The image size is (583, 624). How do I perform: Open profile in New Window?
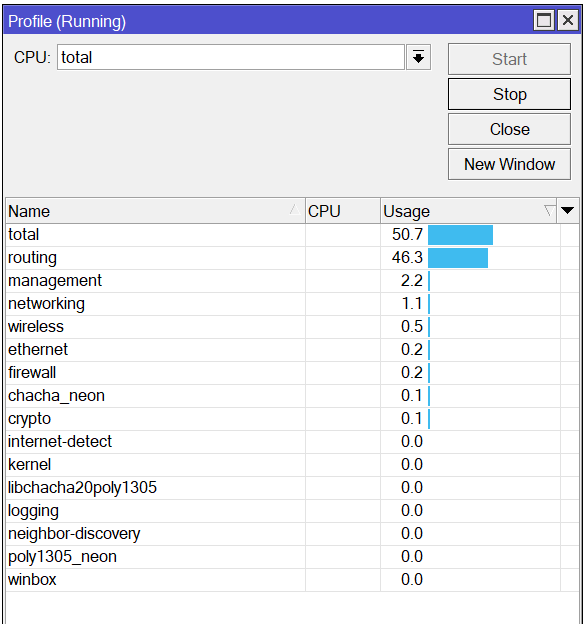pyautogui.click(x=509, y=164)
